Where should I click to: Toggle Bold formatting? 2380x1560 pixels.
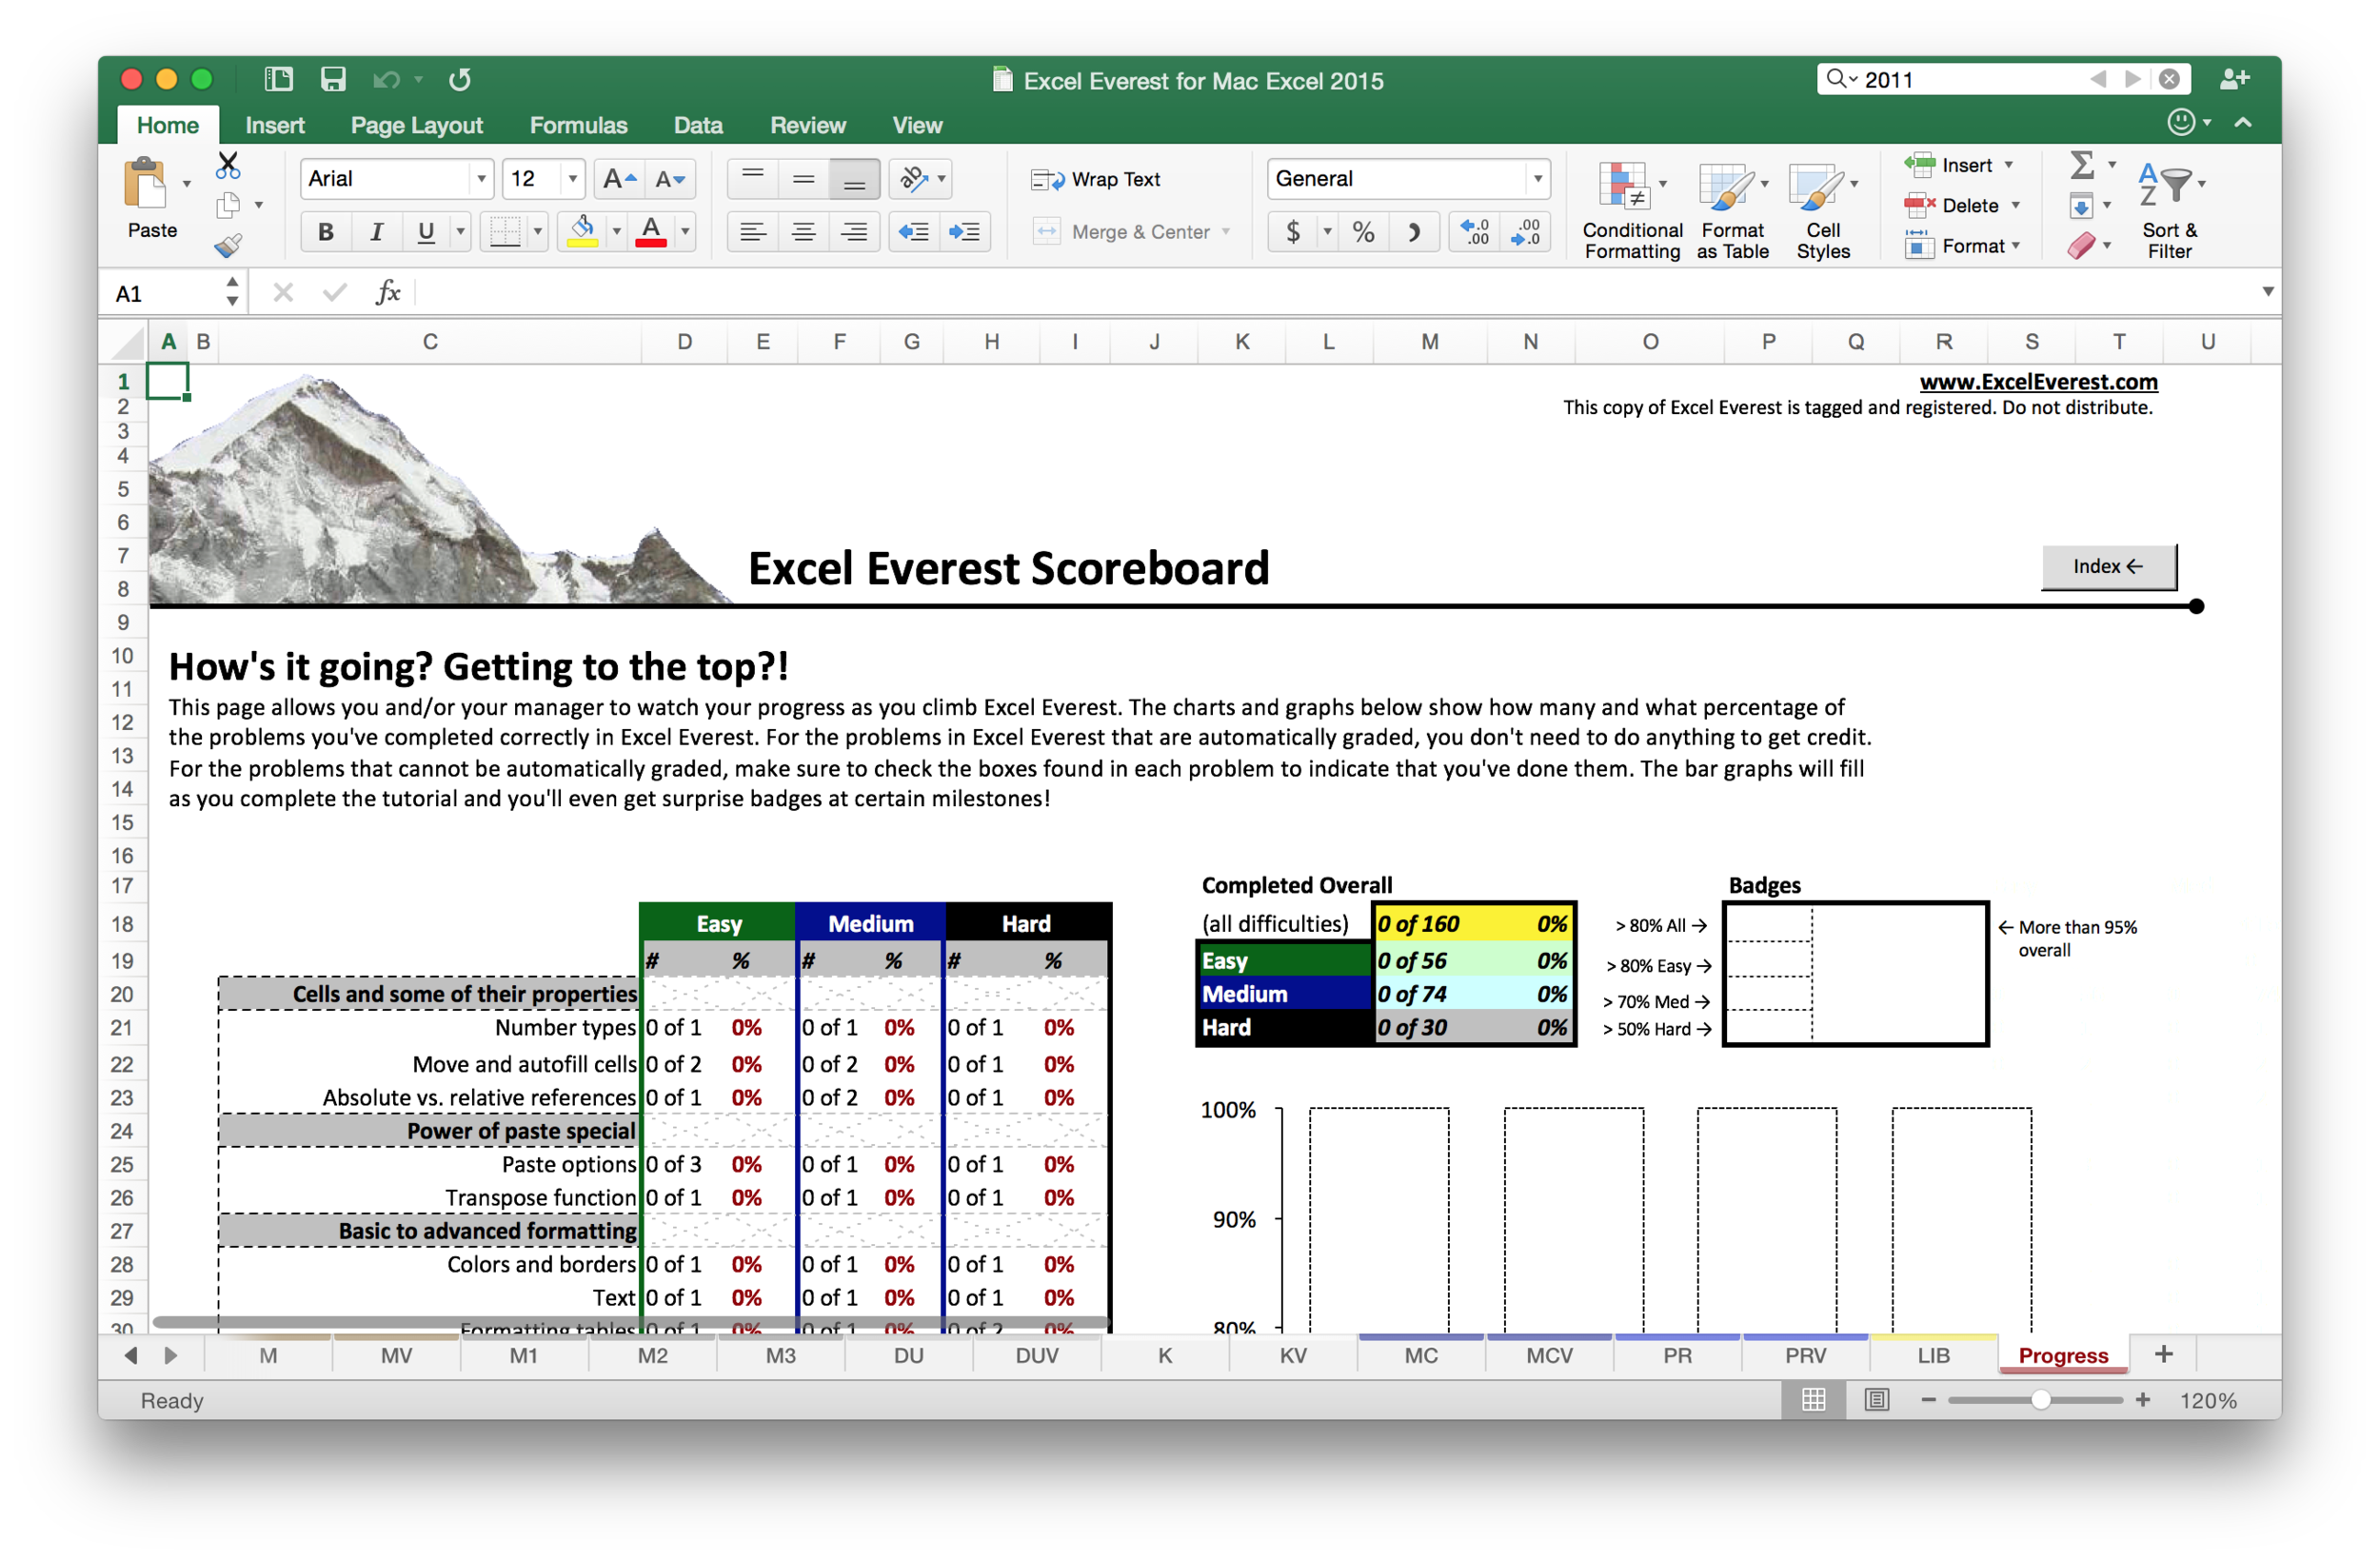point(326,232)
